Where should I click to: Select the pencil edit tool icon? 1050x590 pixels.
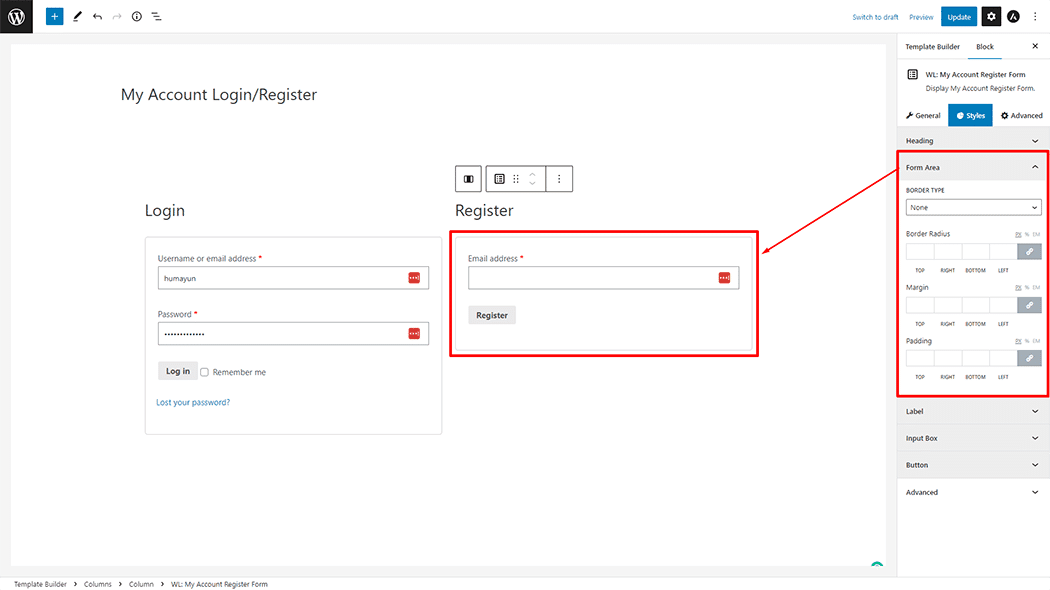[x=77, y=16]
